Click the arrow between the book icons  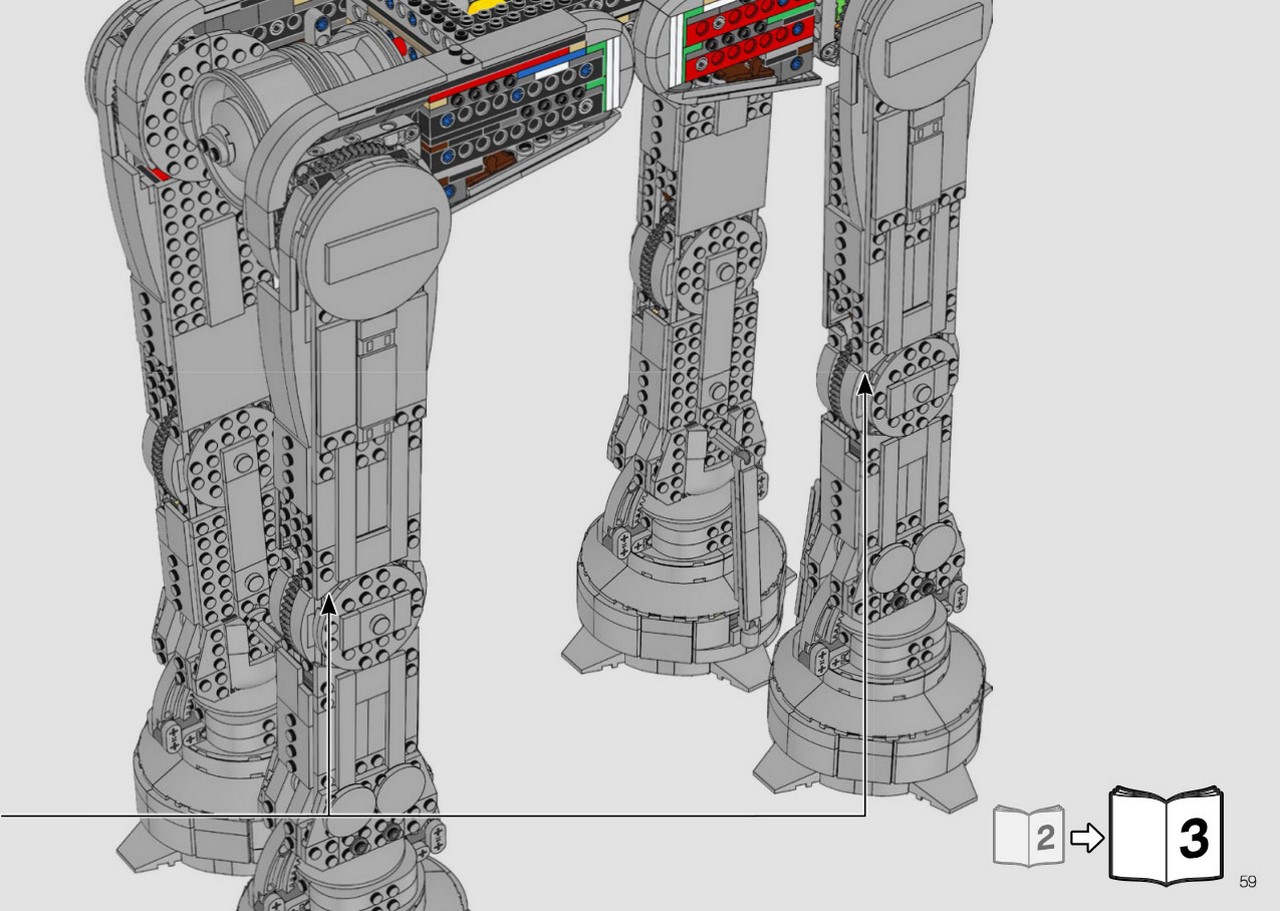pyautogui.click(x=1087, y=838)
